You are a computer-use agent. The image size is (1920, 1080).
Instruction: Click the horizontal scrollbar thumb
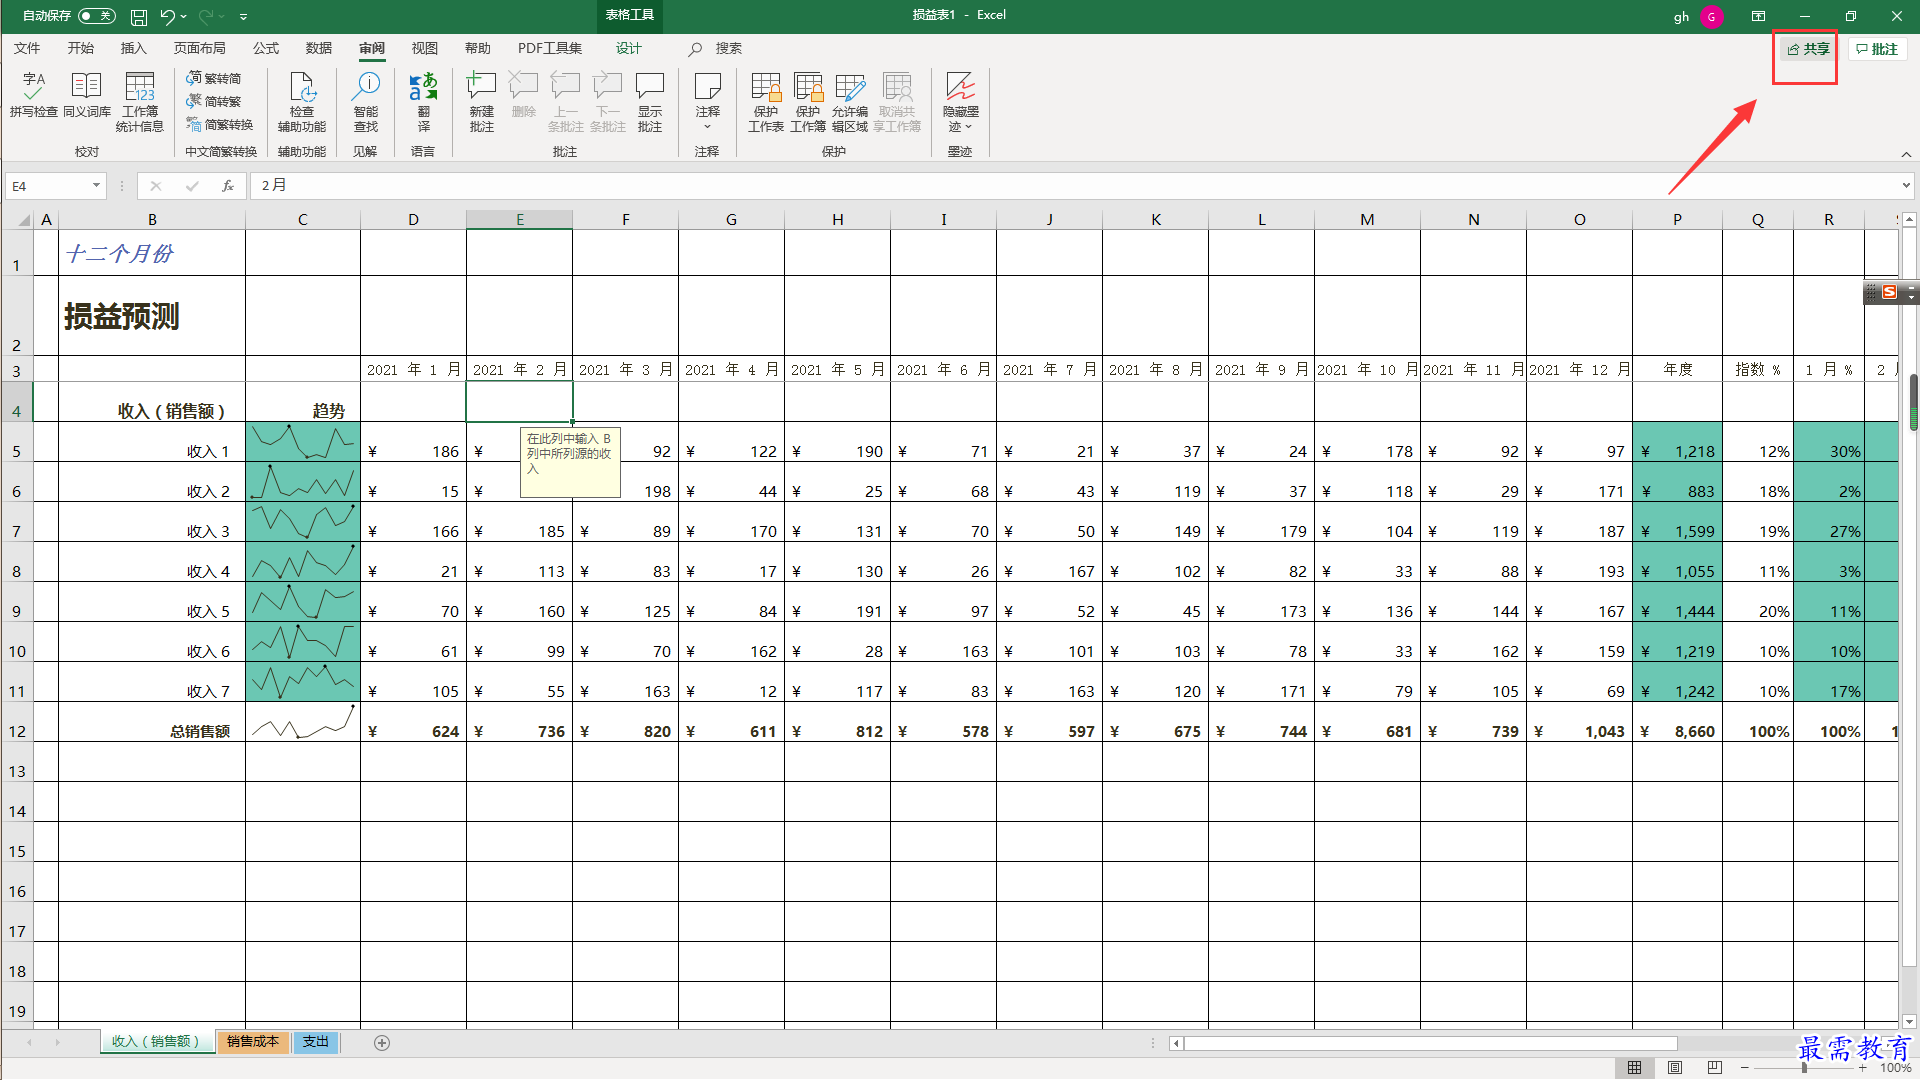(1430, 1043)
